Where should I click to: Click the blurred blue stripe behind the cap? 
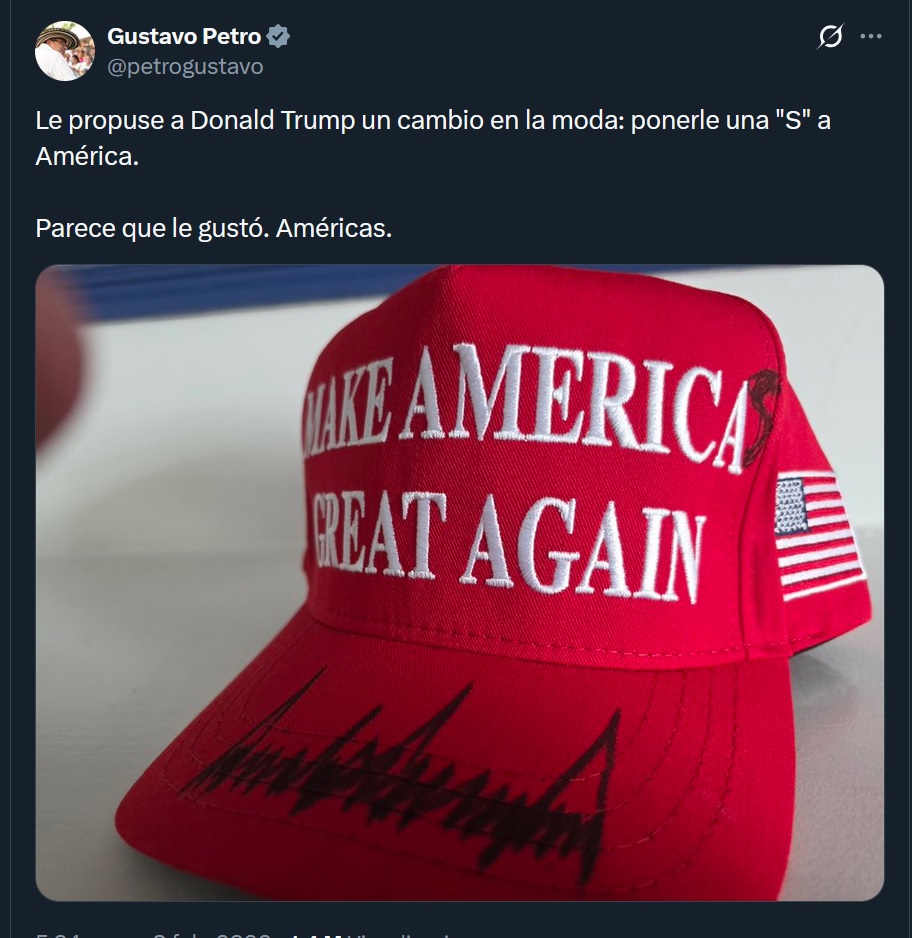coord(251,291)
